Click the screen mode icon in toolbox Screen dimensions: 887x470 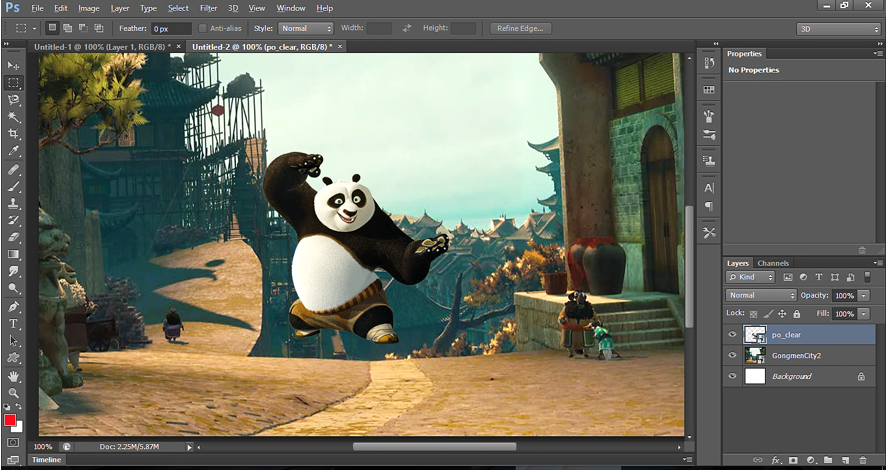14,460
